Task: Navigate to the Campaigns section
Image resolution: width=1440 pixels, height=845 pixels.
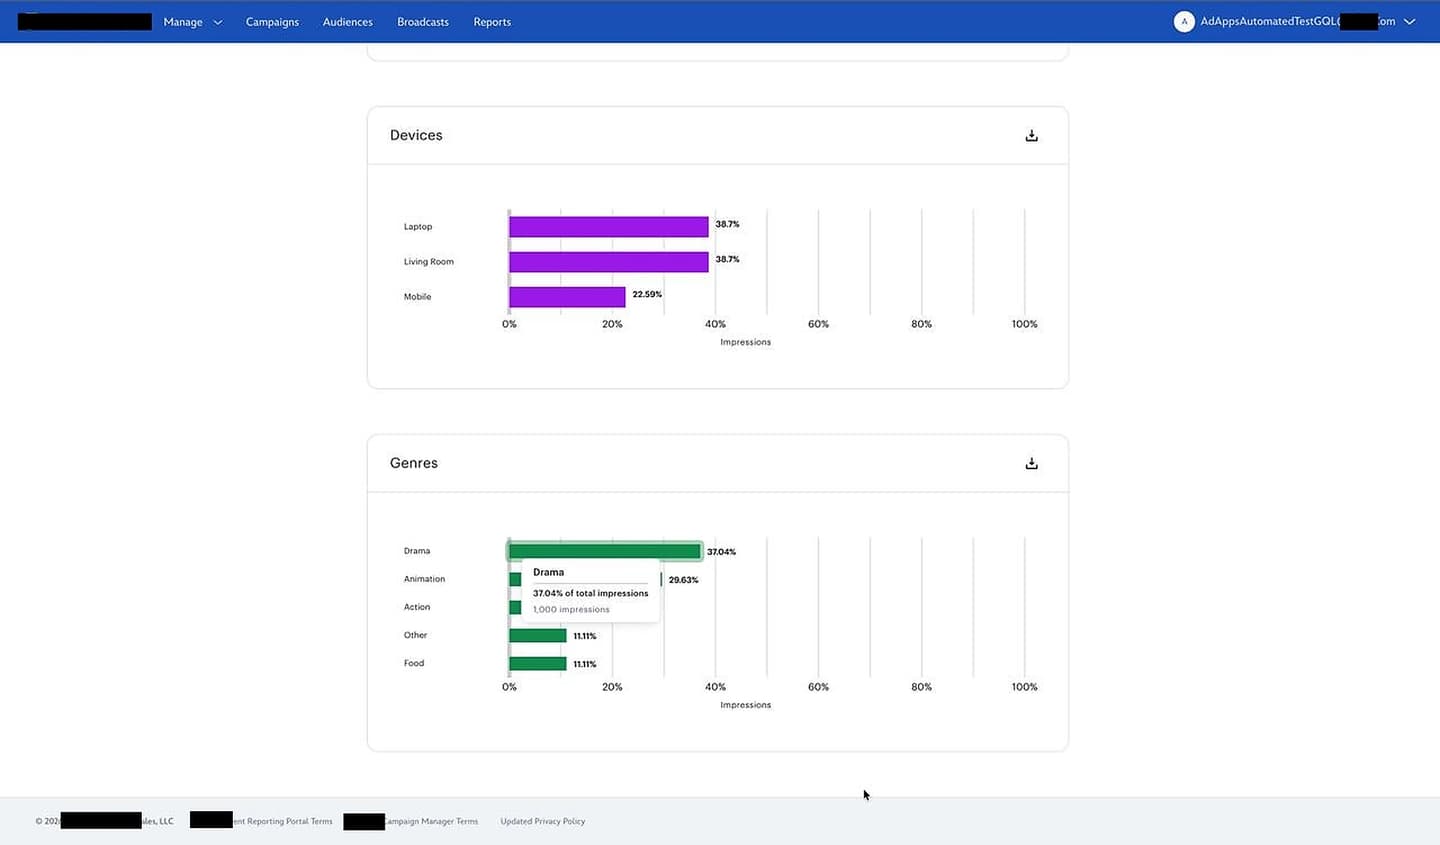Action: [x=271, y=21]
